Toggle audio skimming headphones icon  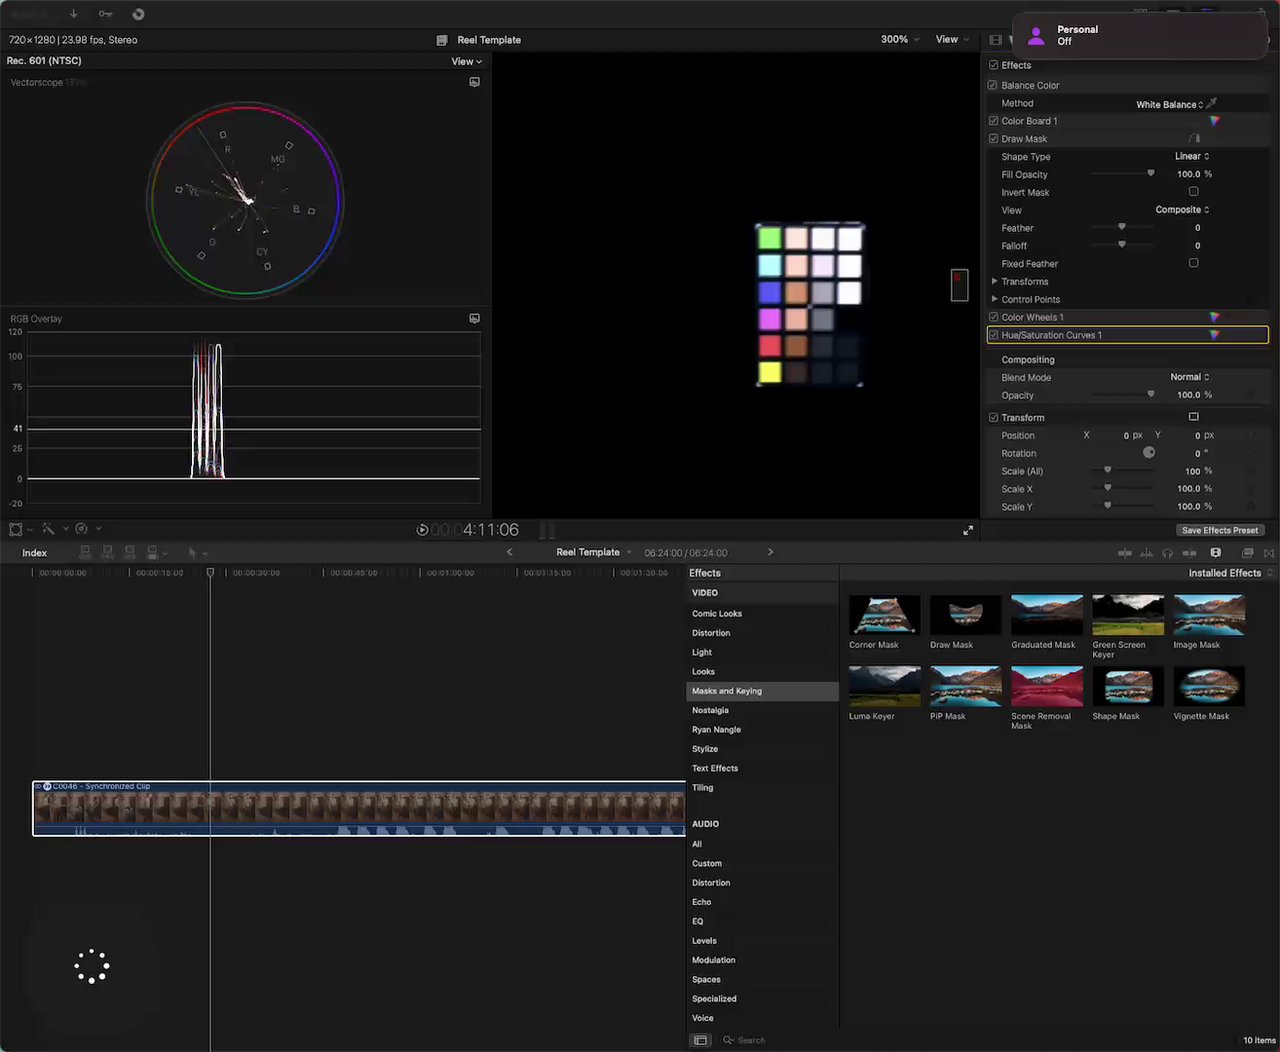[x=1167, y=553]
